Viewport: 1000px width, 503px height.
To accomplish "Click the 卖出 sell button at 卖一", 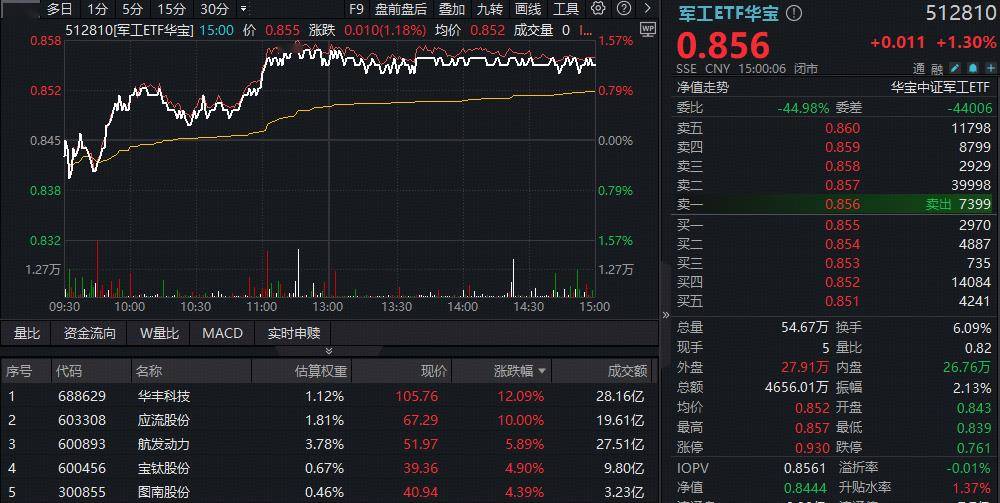I will coord(940,204).
